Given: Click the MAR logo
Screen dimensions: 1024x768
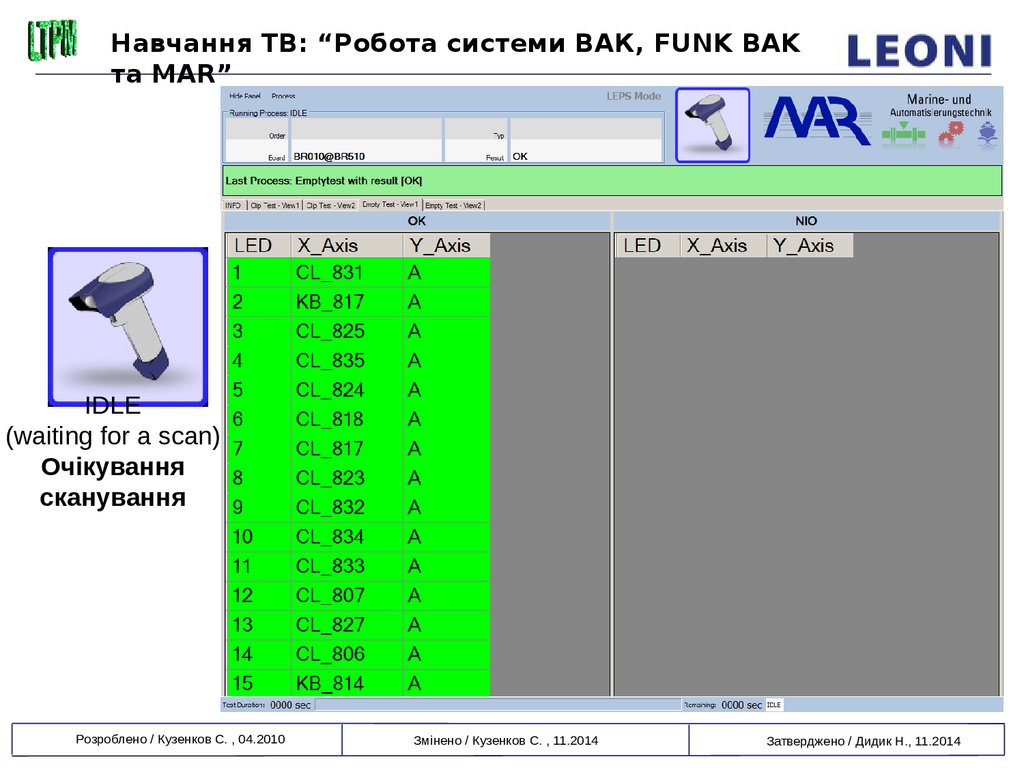Looking at the screenshot, I should pyautogui.click(x=816, y=121).
